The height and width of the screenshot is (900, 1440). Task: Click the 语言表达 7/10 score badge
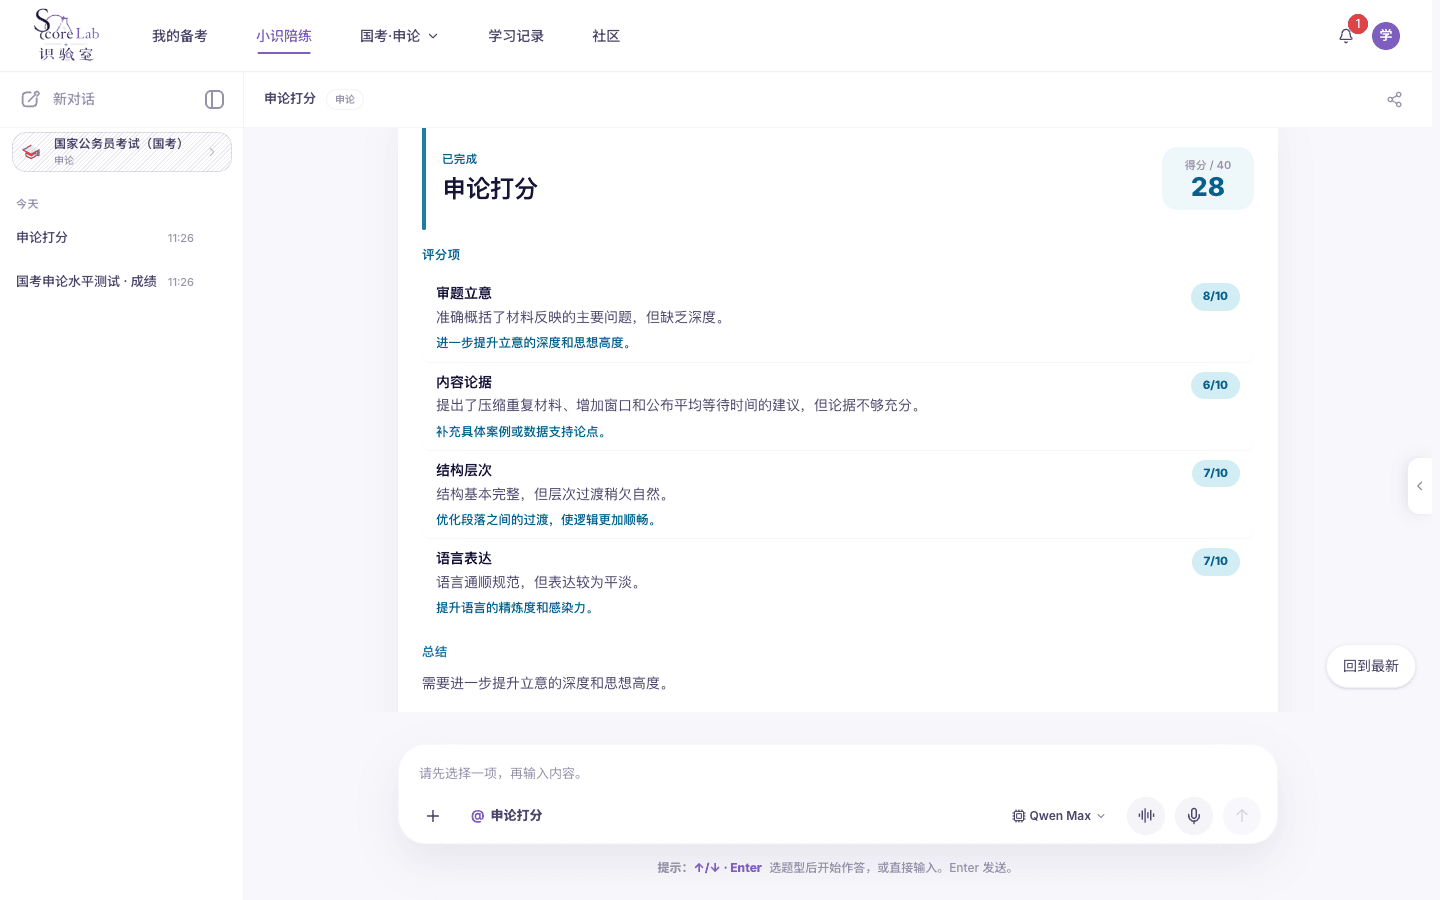click(1215, 562)
